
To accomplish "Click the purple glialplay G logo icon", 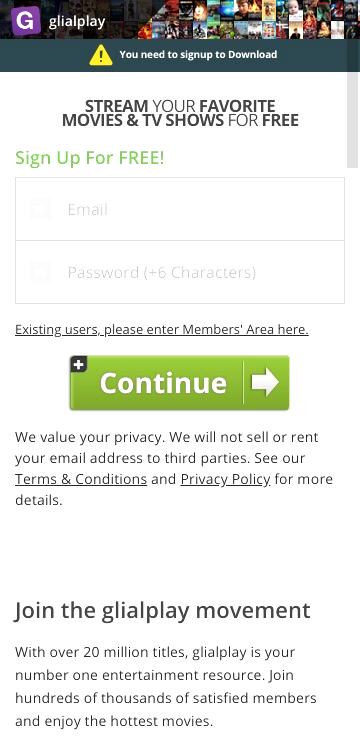I will point(26,21).
